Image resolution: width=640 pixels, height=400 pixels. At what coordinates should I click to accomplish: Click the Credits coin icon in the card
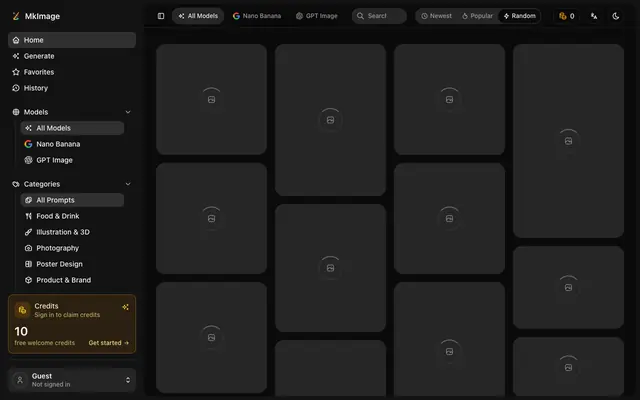click(x=22, y=310)
